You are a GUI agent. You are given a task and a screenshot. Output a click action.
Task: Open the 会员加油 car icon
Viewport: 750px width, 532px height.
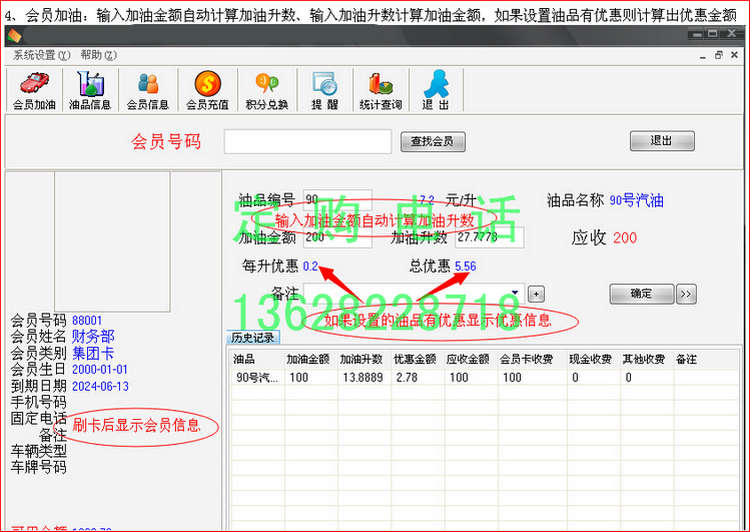(x=34, y=90)
